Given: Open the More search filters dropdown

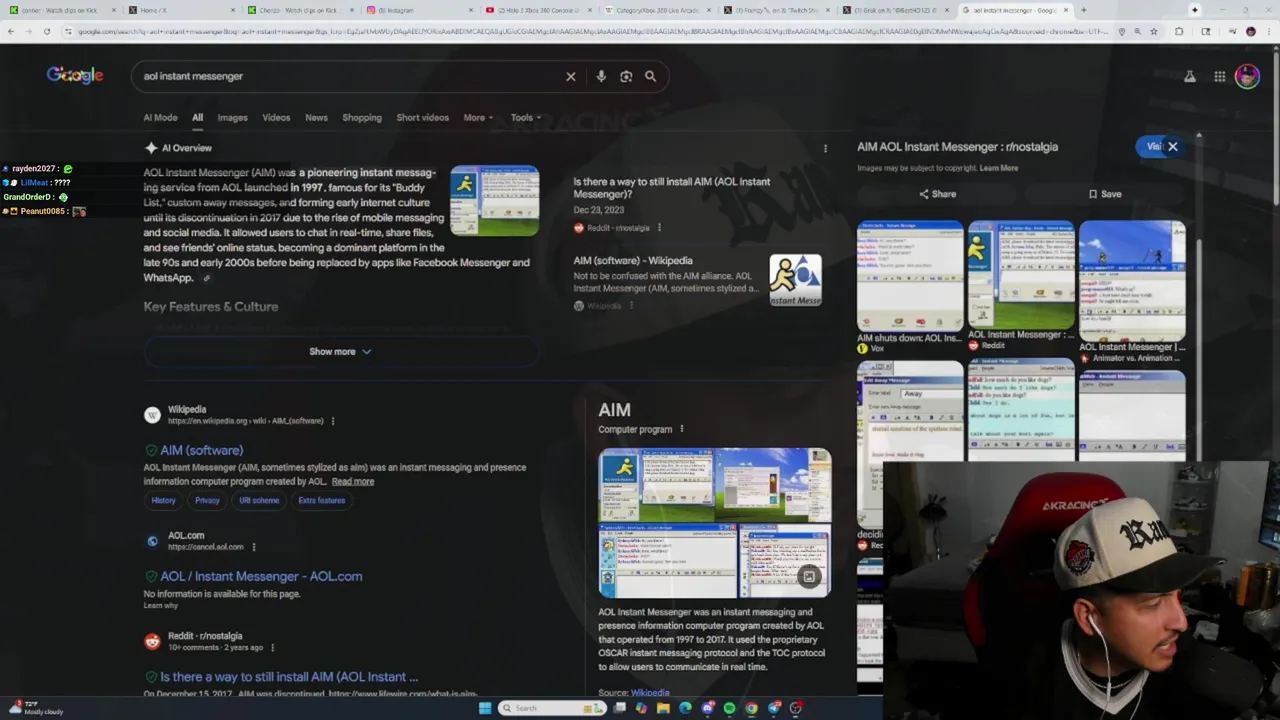Looking at the screenshot, I should click(x=478, y=118).
